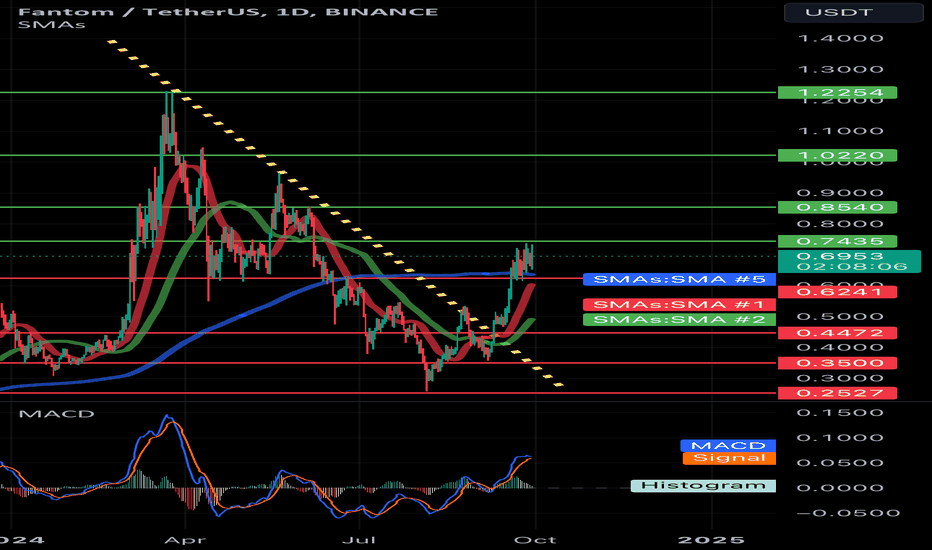
Task: Click the 1.1000 price scale value
Action: pos(840,131)
